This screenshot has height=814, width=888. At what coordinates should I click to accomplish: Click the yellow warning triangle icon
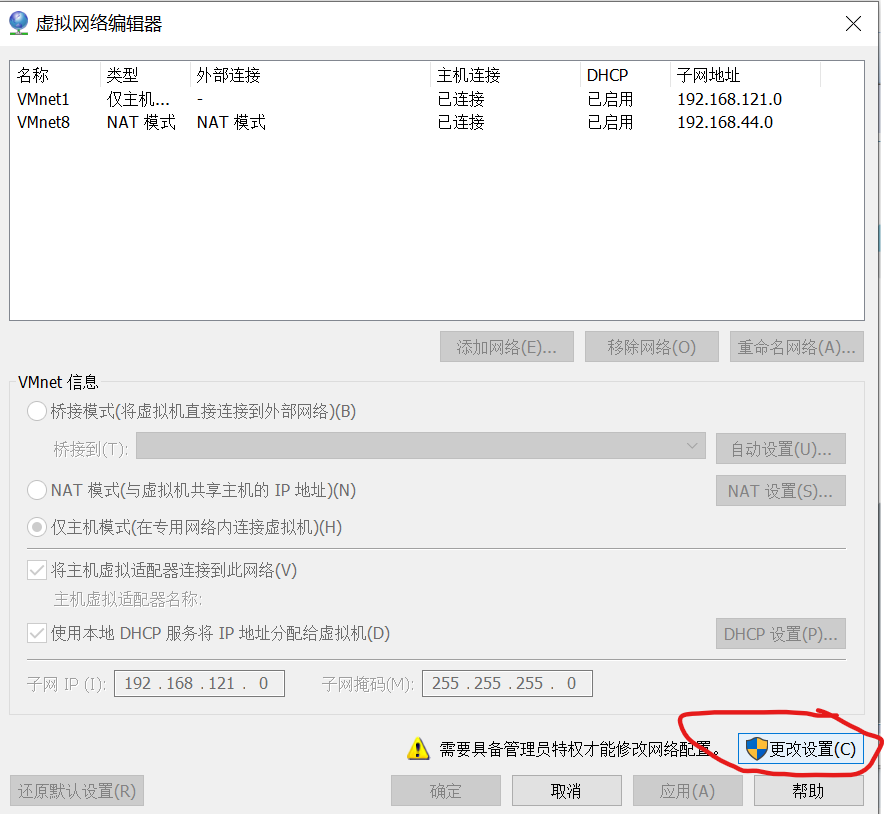(x=418, y=749)
